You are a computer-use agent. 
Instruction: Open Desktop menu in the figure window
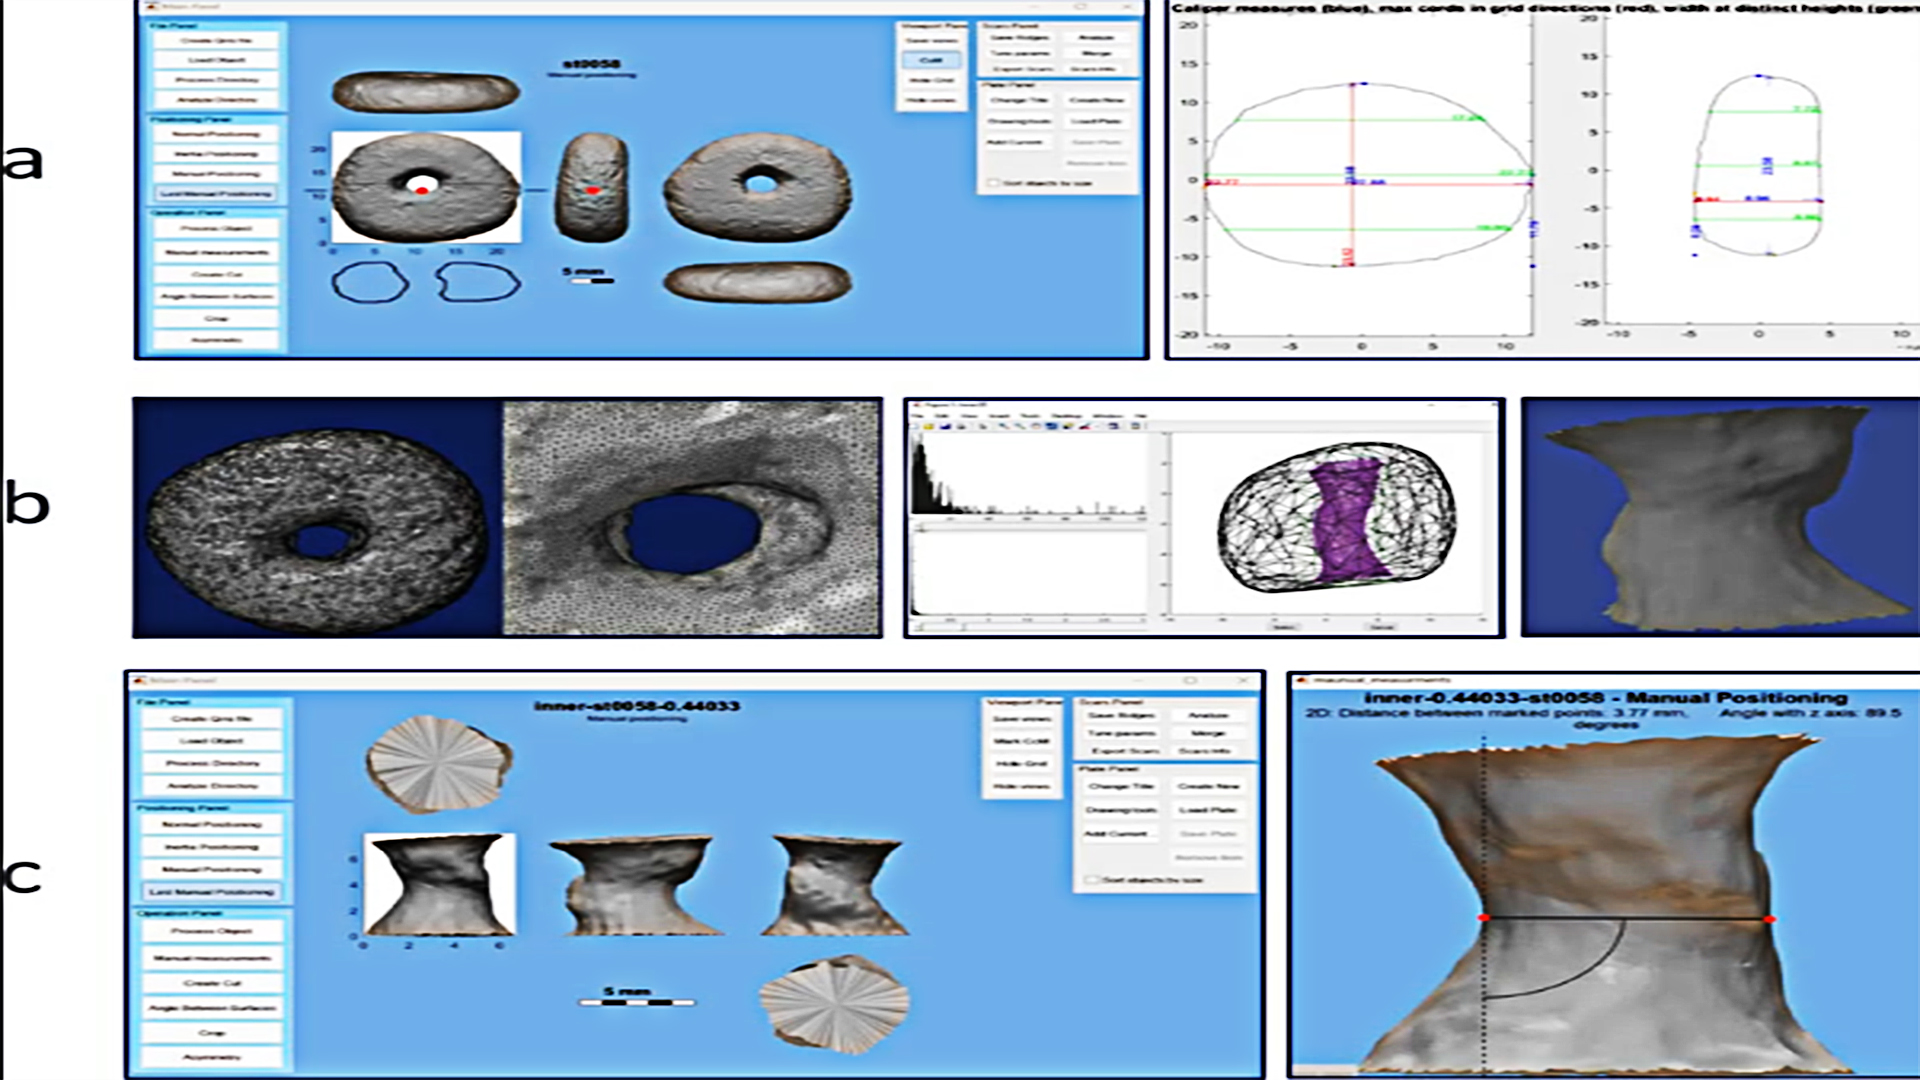coord(1066,416)
